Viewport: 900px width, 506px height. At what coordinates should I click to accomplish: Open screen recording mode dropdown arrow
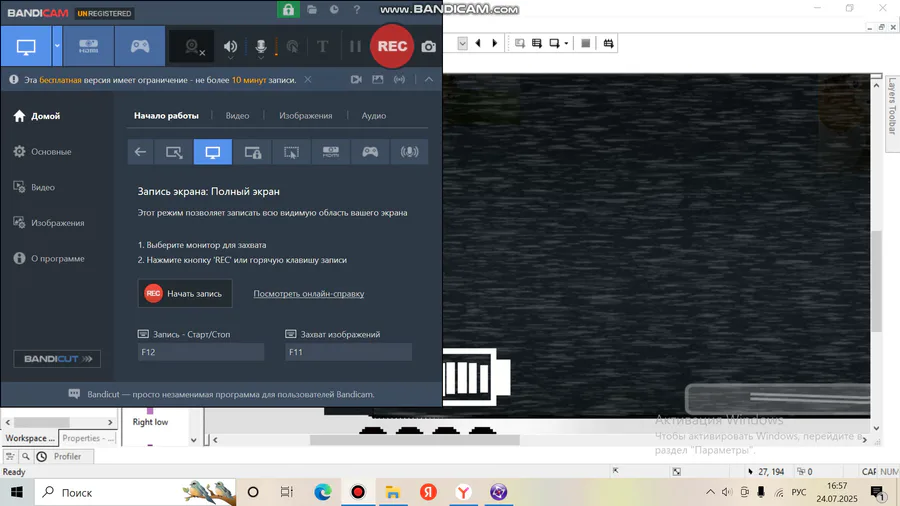pyautogui.click(x=57, y=46)
